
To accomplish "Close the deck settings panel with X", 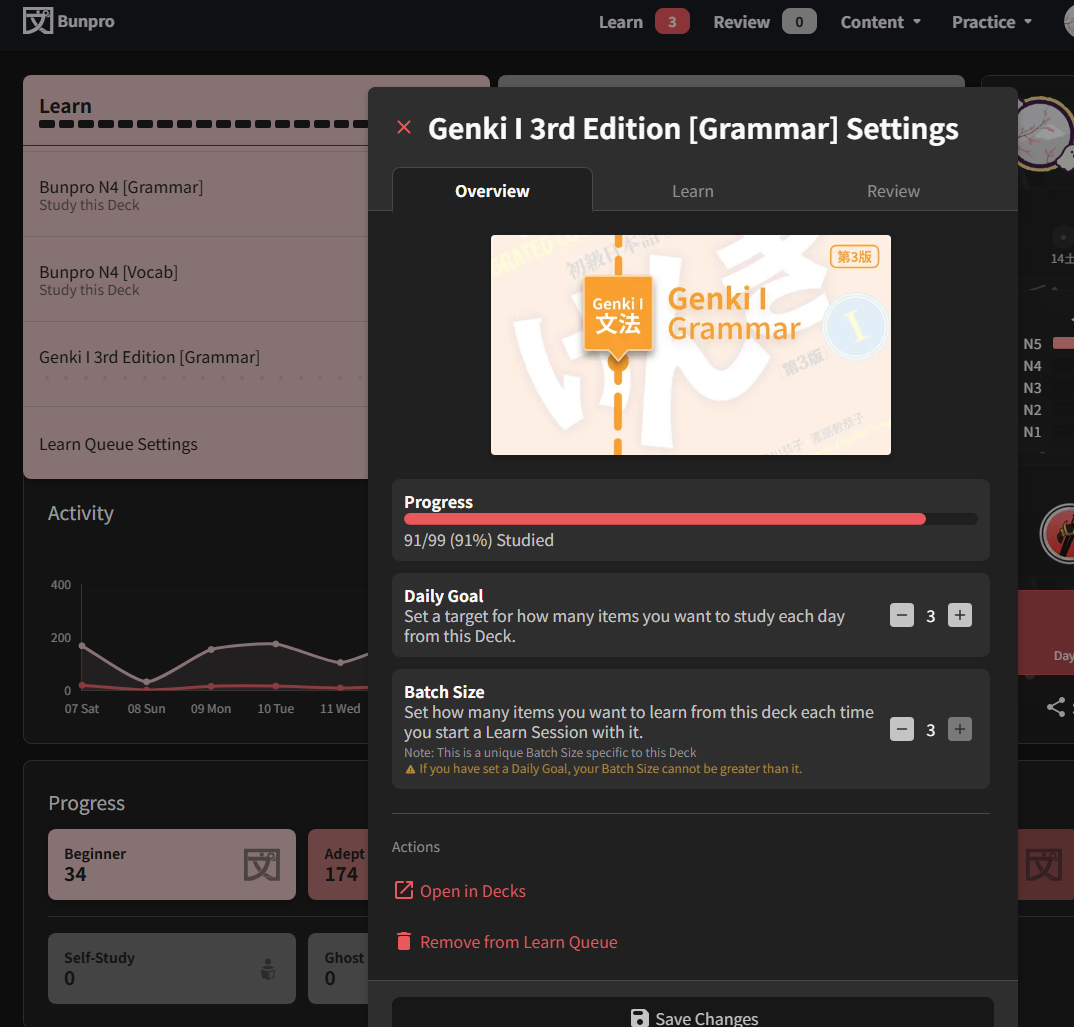I will click(404, 127).
